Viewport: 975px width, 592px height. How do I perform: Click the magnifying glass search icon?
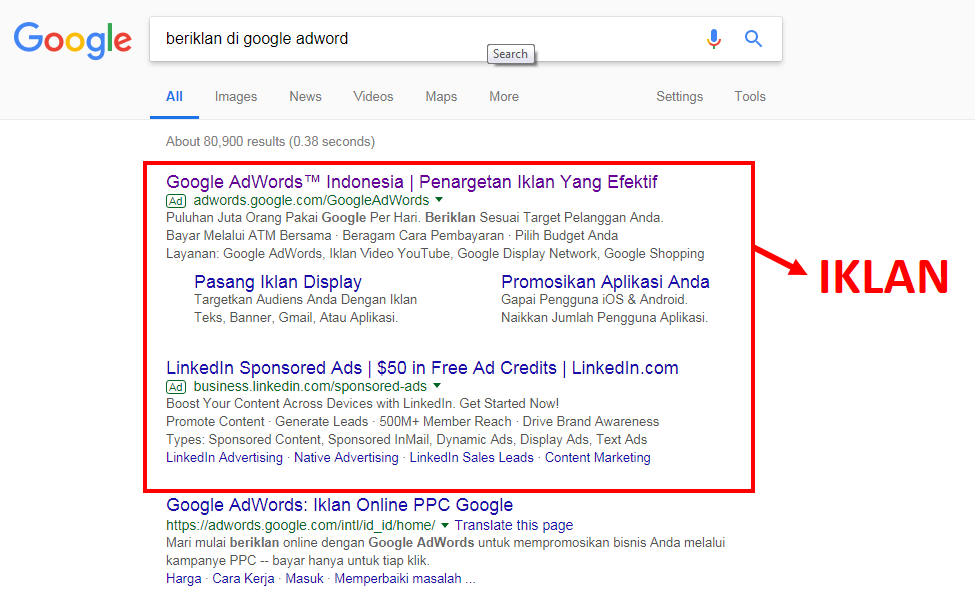tap(754, 39)
